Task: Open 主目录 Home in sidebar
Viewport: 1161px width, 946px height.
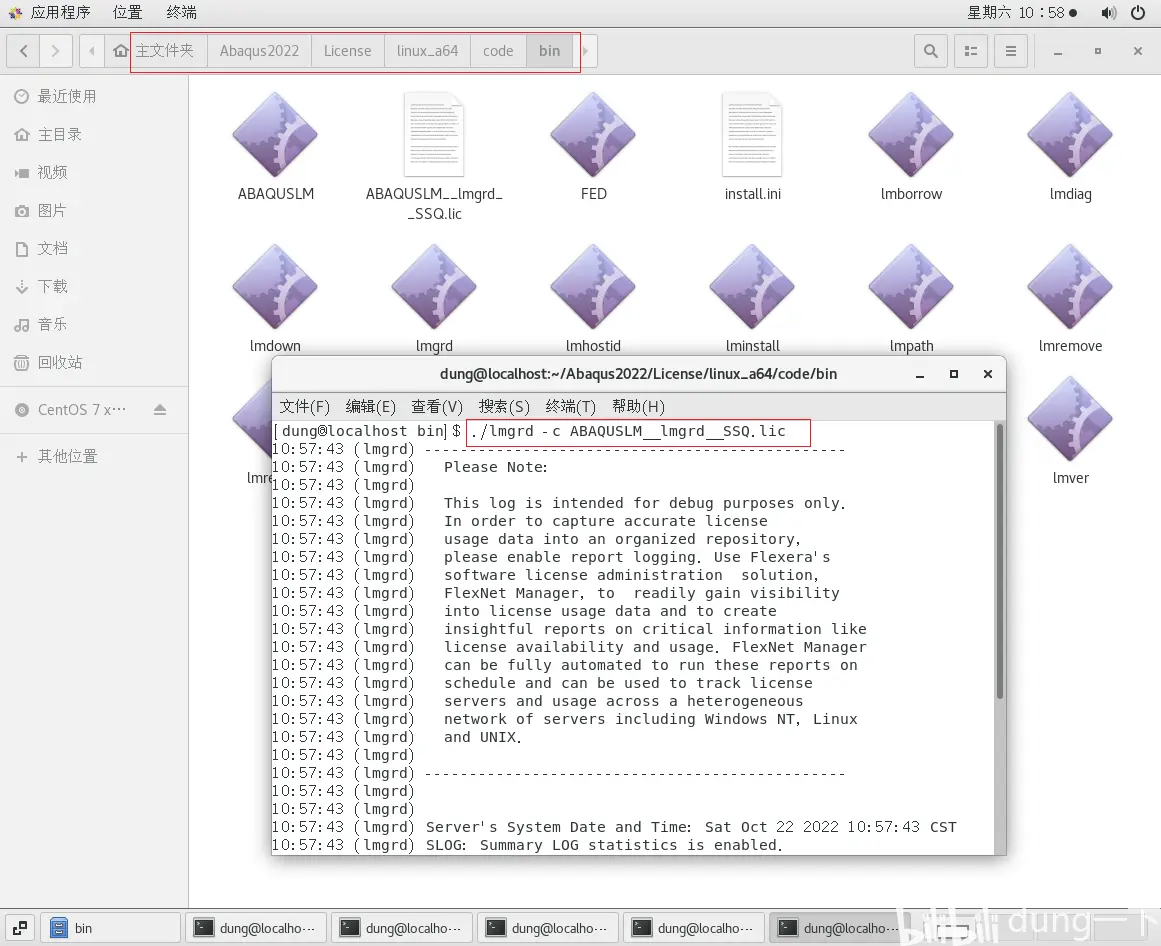Action: coord(94,134)
